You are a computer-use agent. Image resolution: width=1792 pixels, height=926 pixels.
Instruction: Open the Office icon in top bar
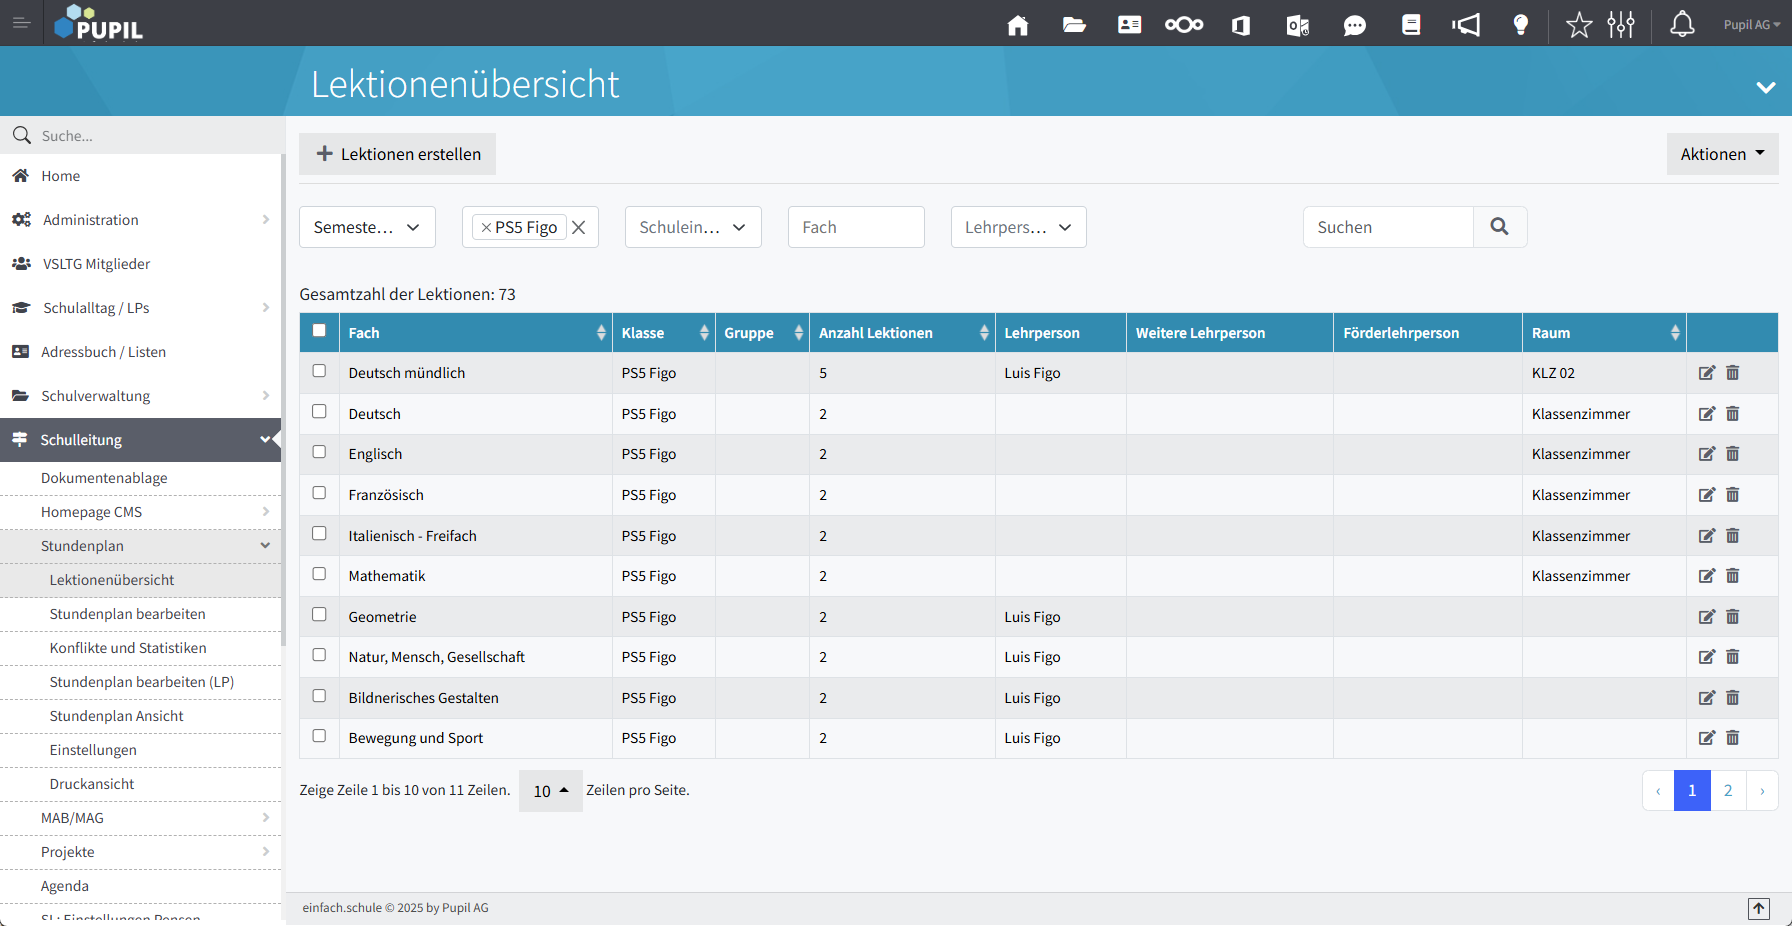click(x=1241, y=25)
